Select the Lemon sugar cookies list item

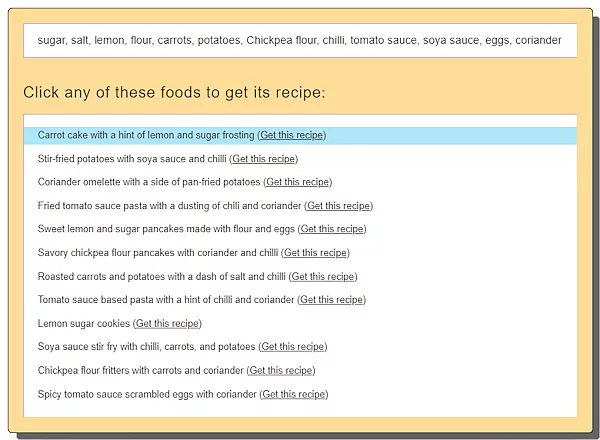pos(83,323)
